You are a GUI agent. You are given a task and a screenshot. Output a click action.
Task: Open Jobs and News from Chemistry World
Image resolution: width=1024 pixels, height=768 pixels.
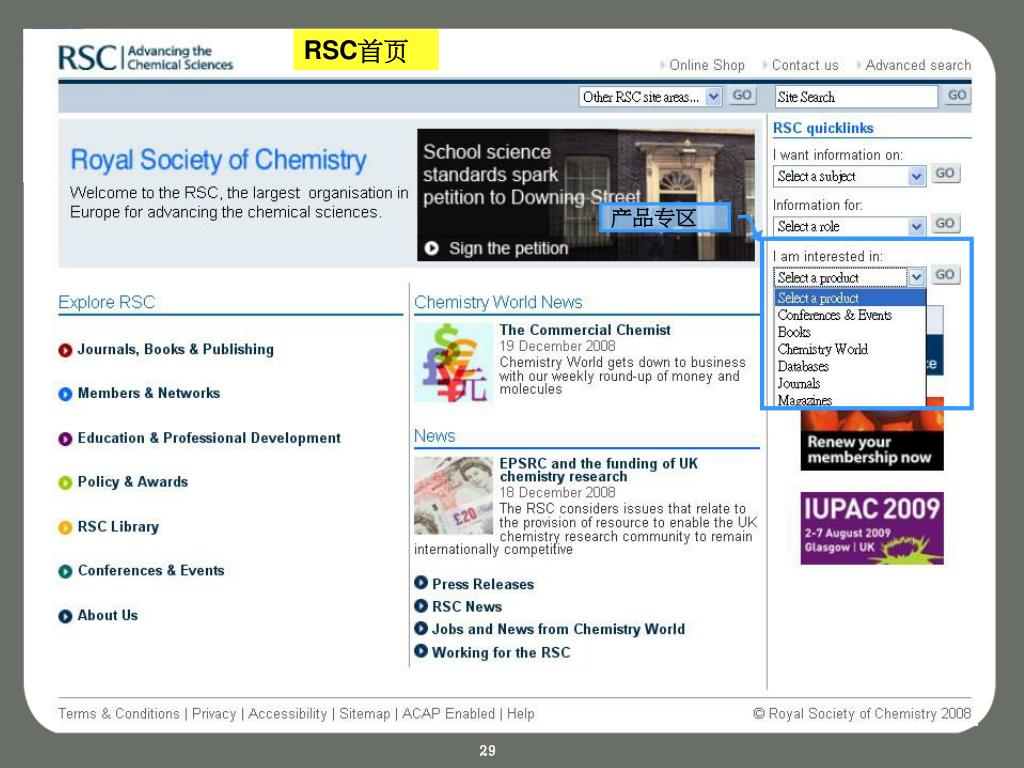(558, 629)
